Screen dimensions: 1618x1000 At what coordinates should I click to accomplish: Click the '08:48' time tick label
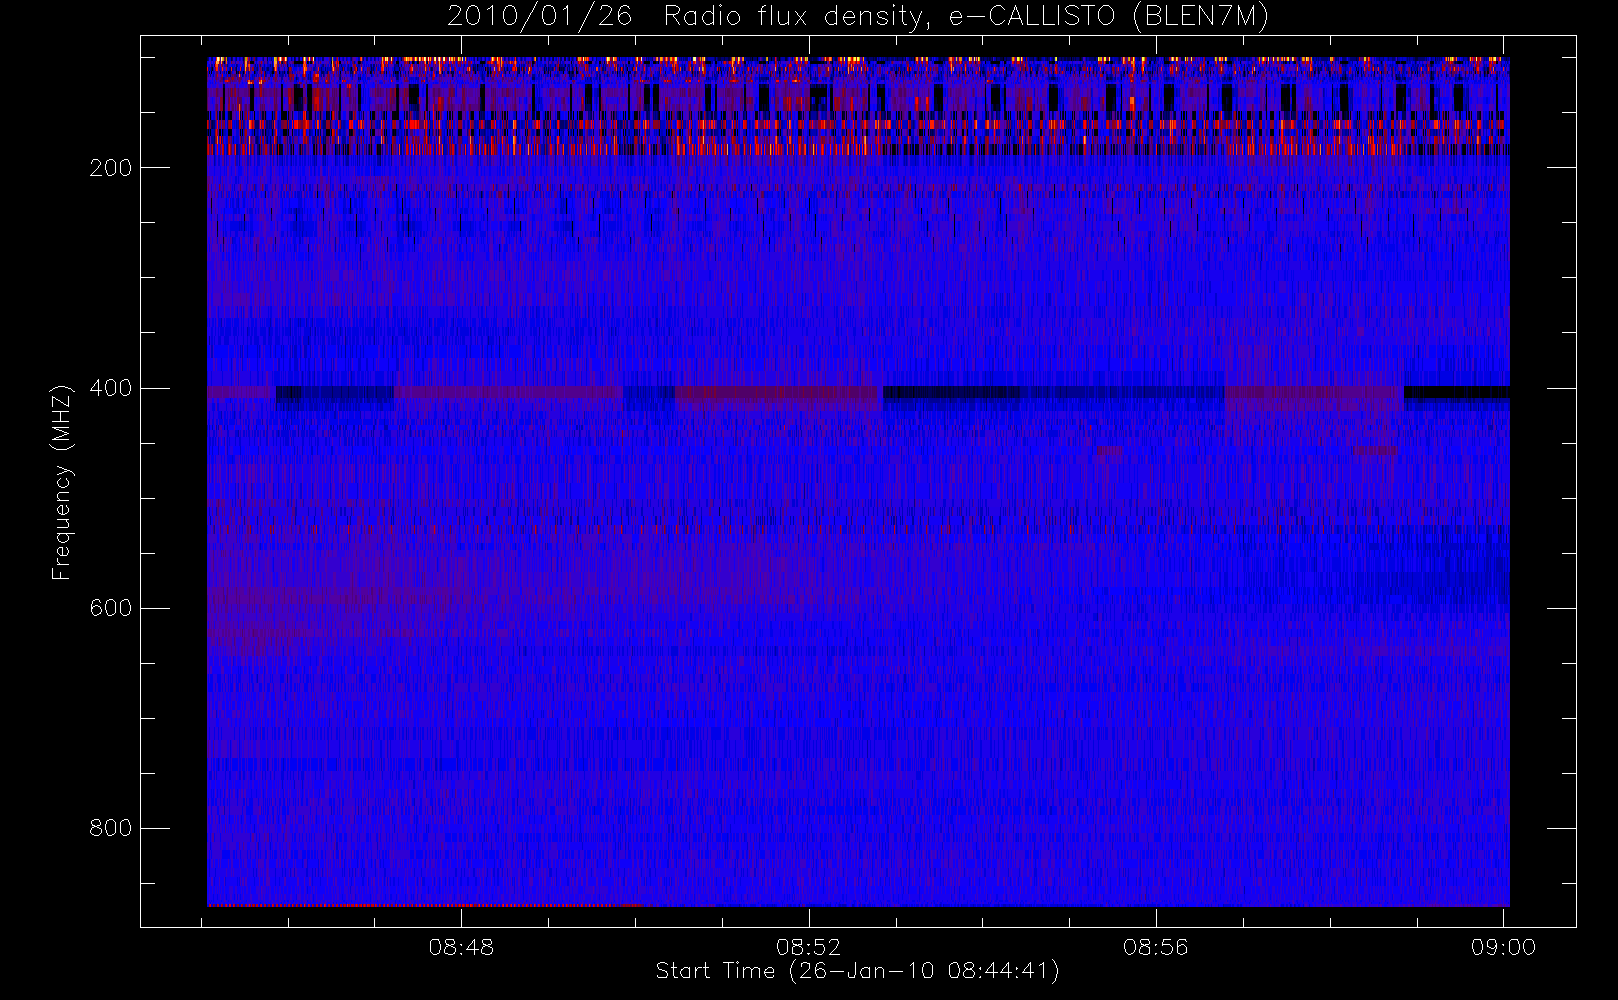point(461,947)
